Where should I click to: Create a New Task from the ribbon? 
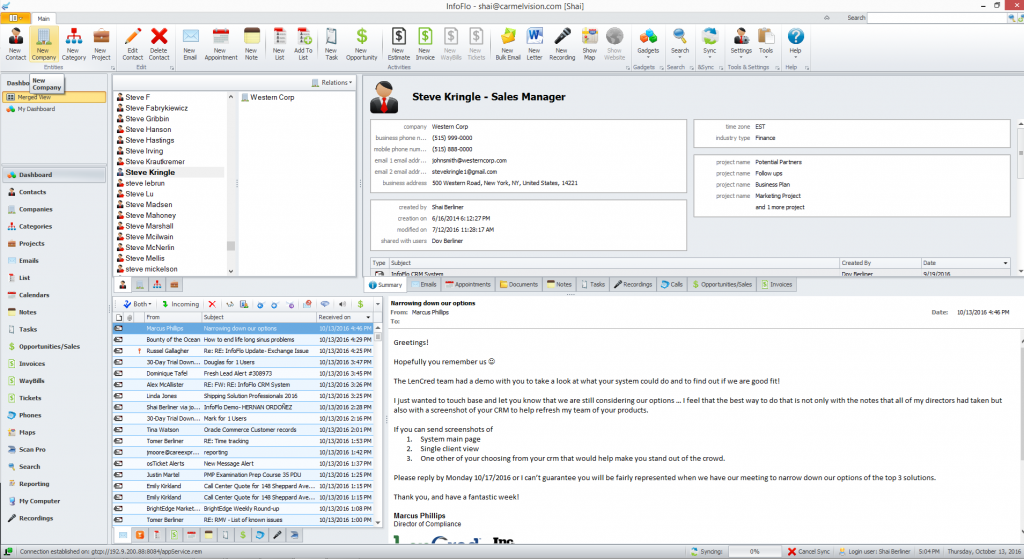click(331, 44)
